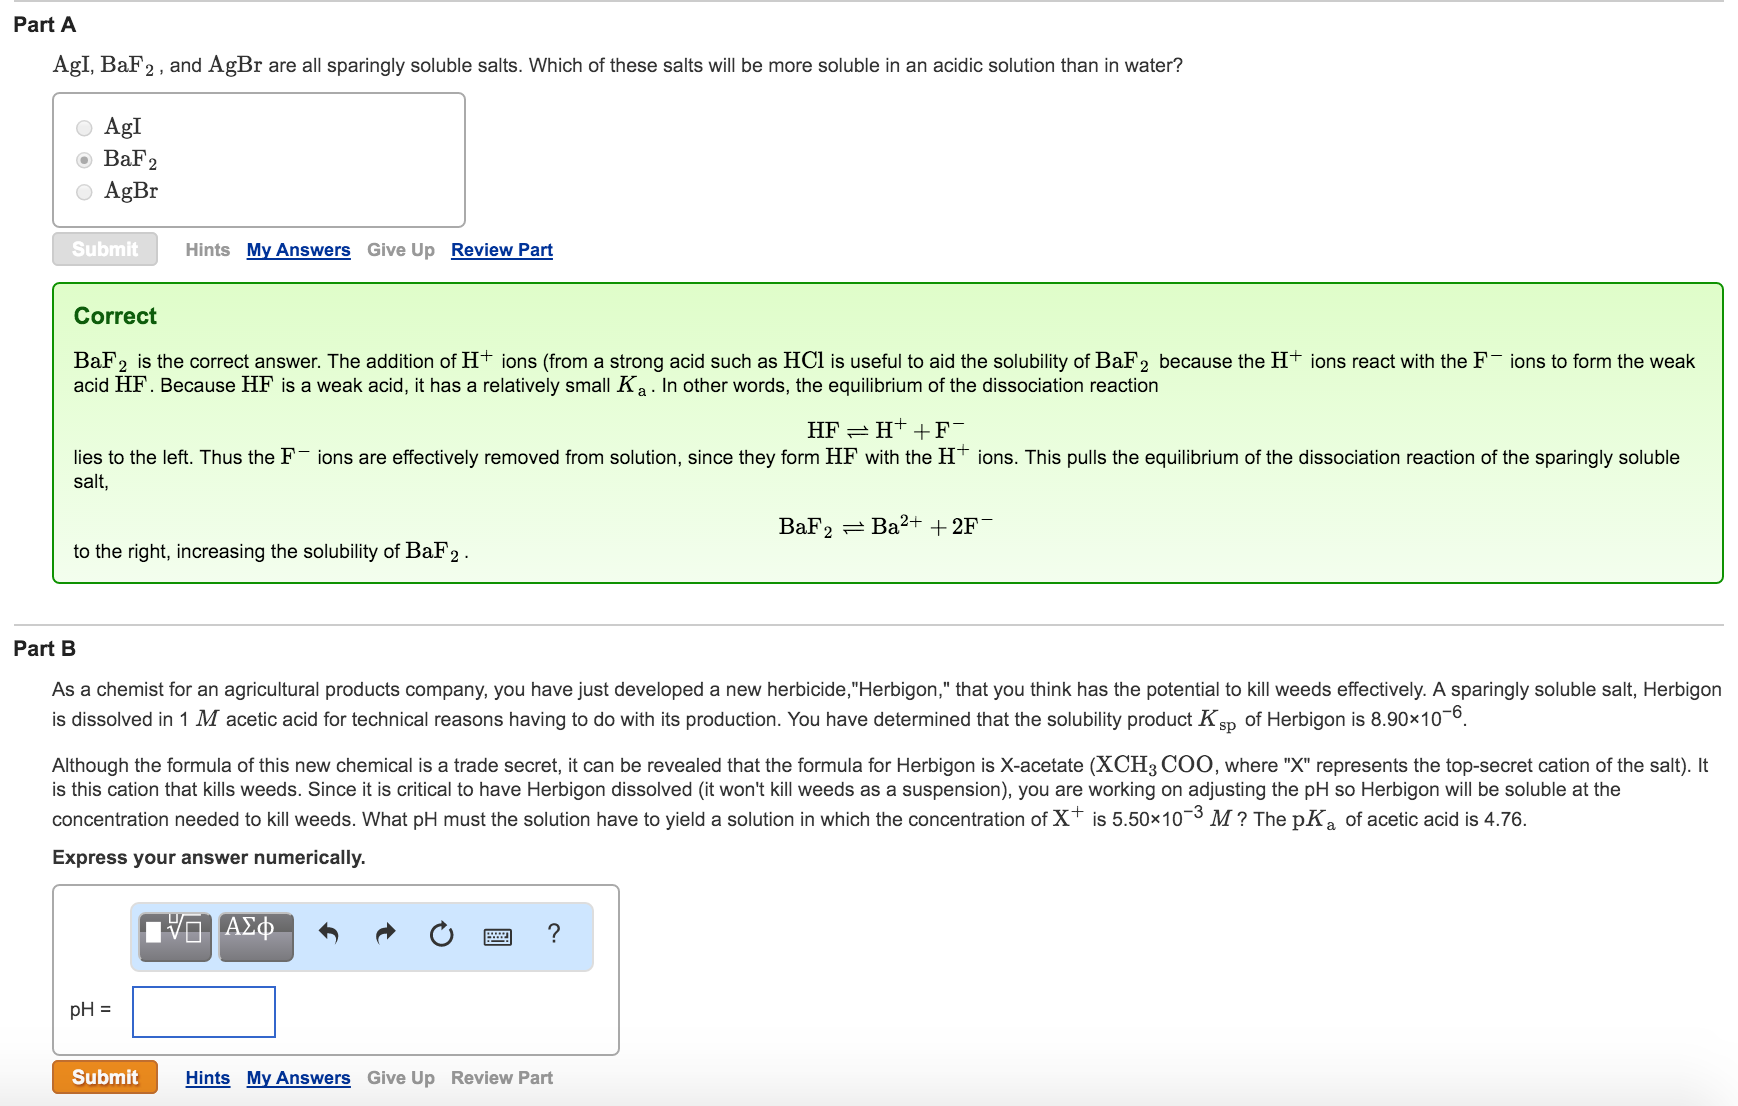View My Answers for Part B

[297, 1077]
